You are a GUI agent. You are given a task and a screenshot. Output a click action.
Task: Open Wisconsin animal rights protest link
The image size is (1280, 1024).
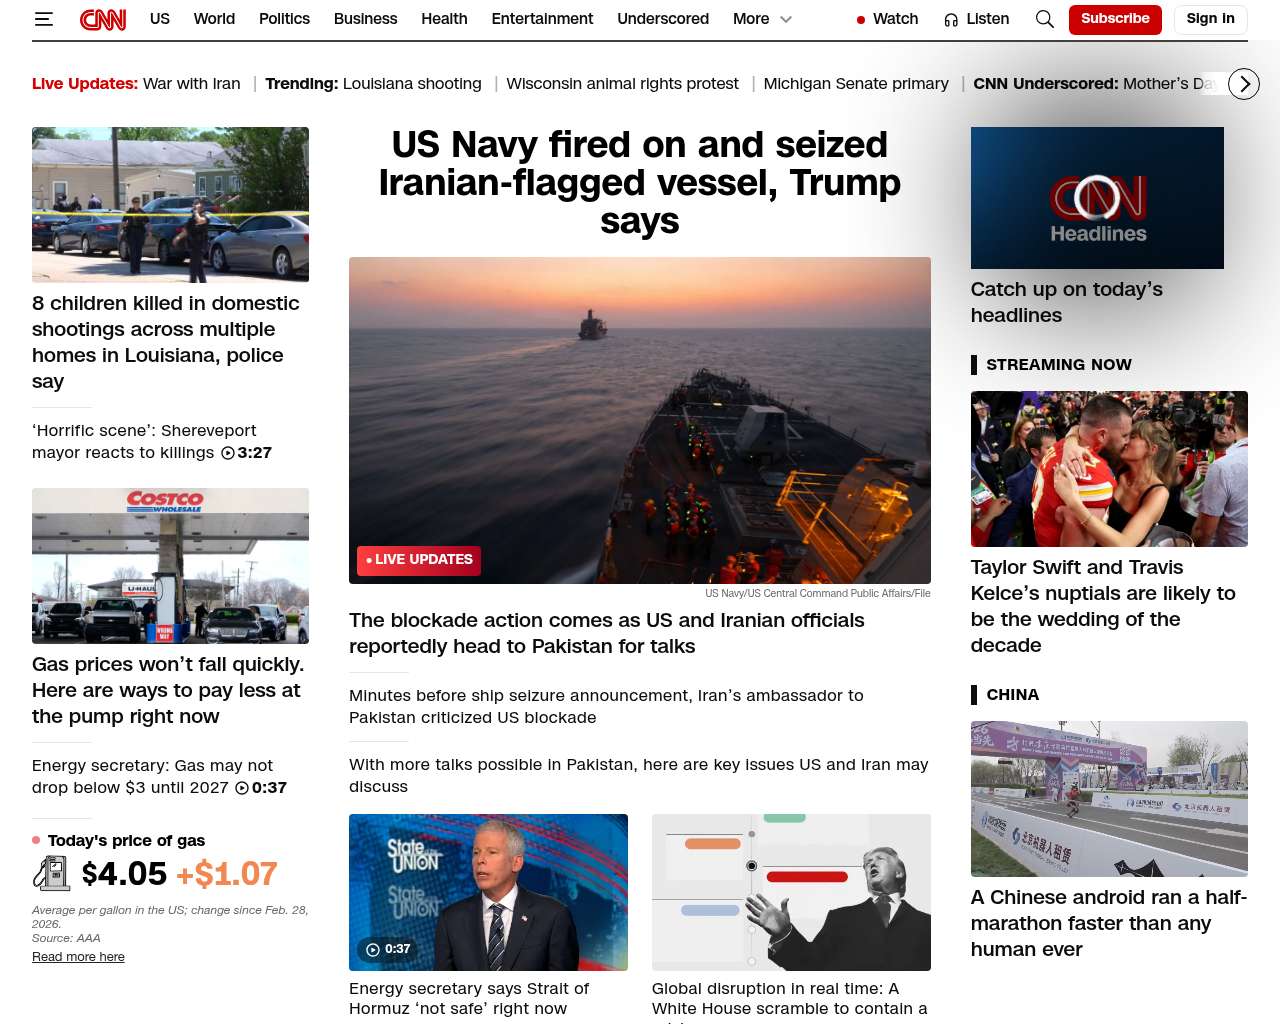[x=622, y=84]
